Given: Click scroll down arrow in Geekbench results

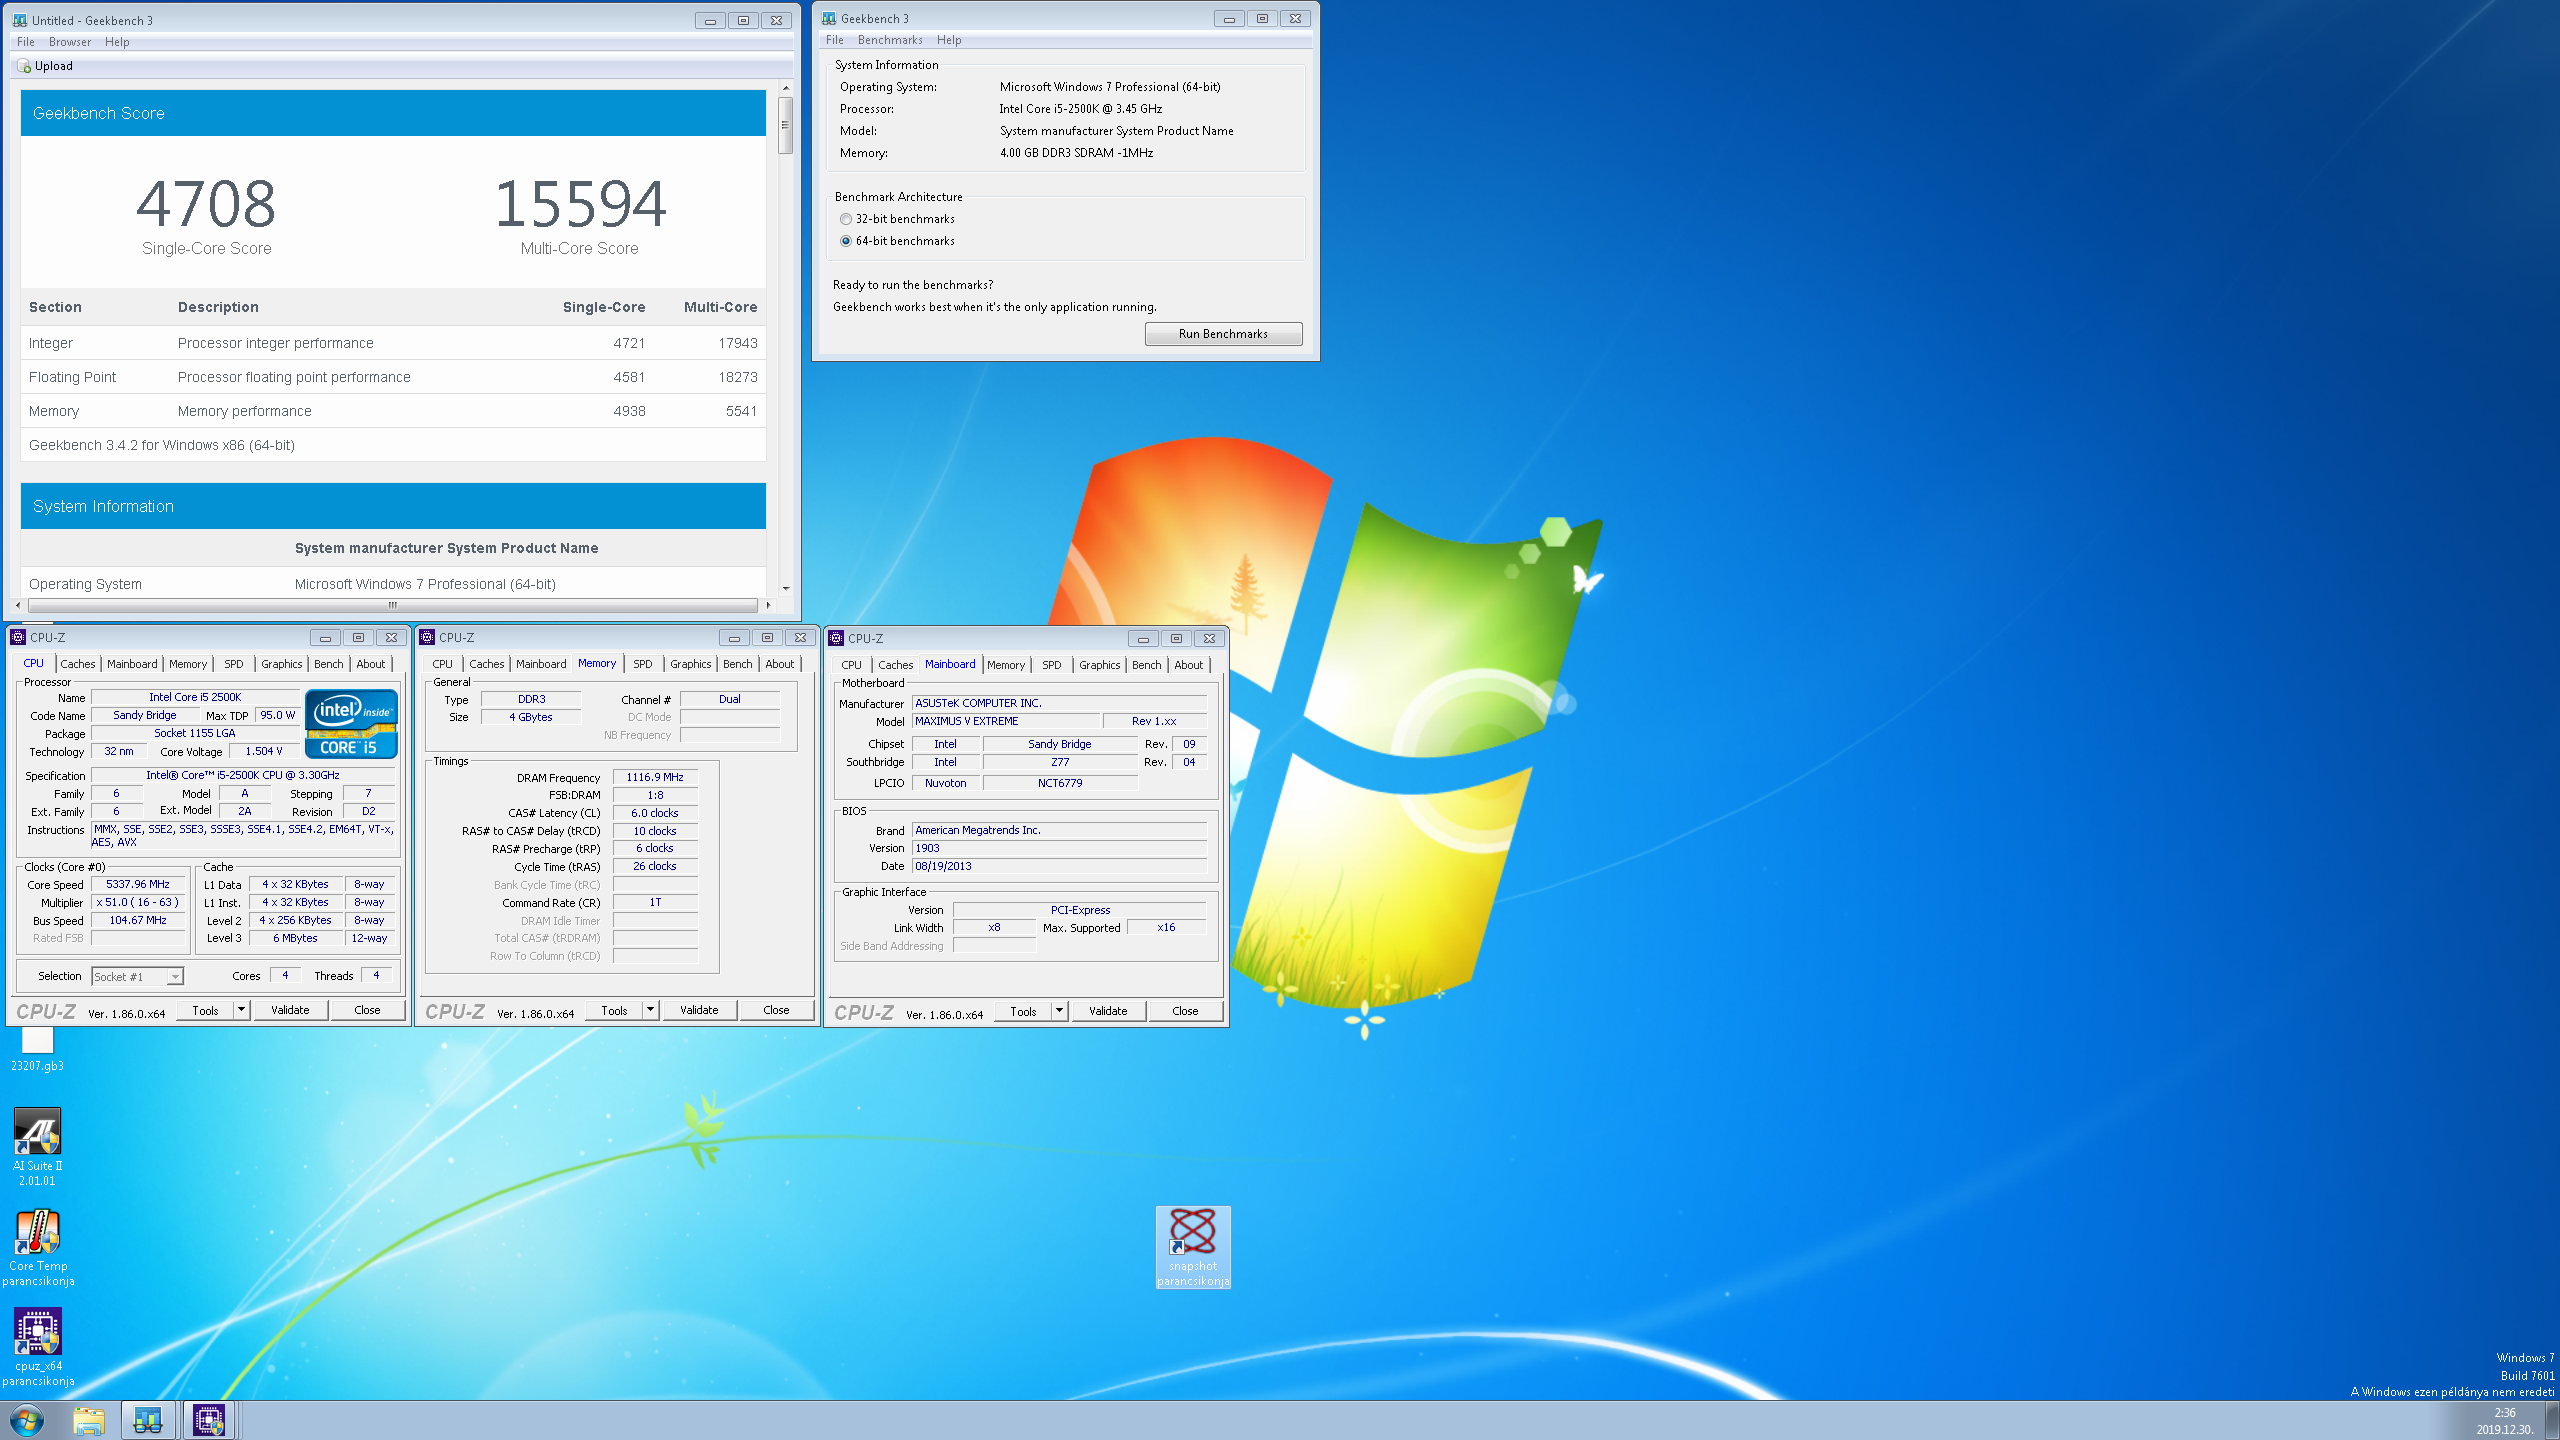Looking at the screenshot, I should tap(786, 589).
